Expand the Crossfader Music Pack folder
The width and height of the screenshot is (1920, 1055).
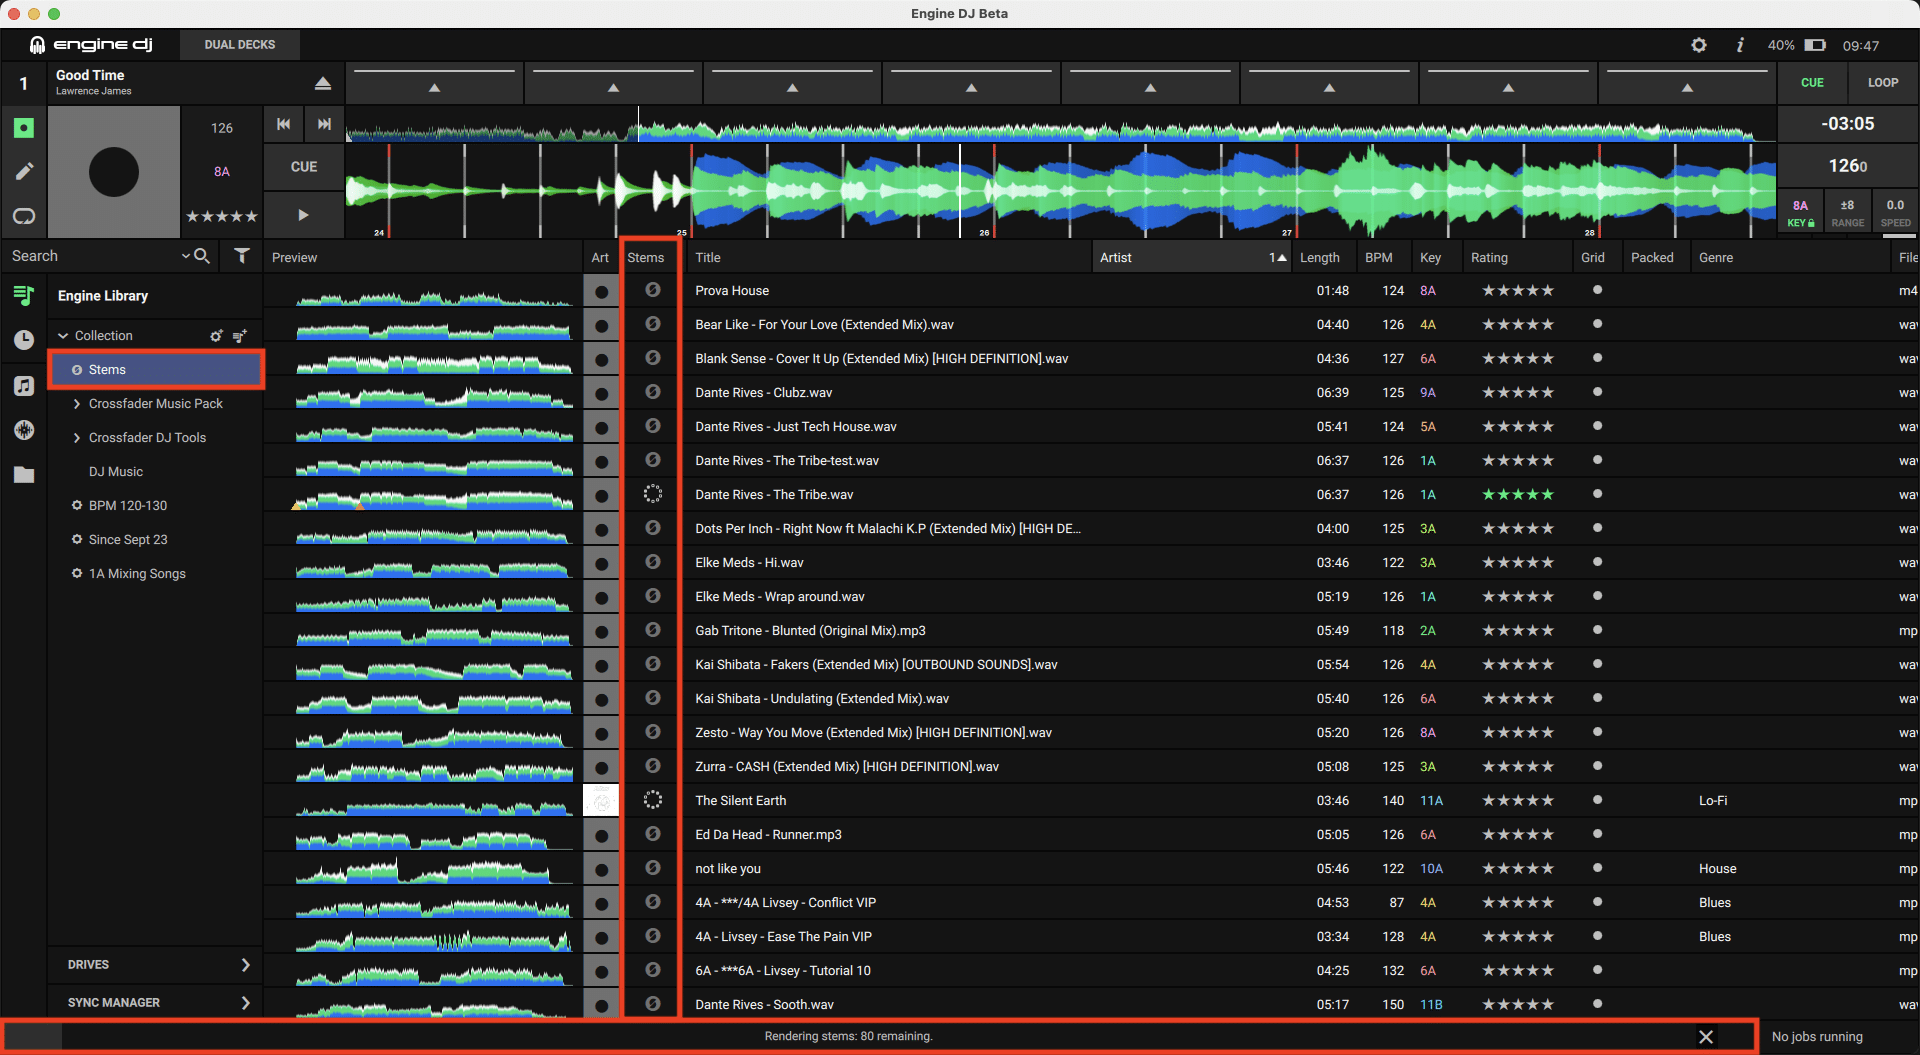coord(77,404)
